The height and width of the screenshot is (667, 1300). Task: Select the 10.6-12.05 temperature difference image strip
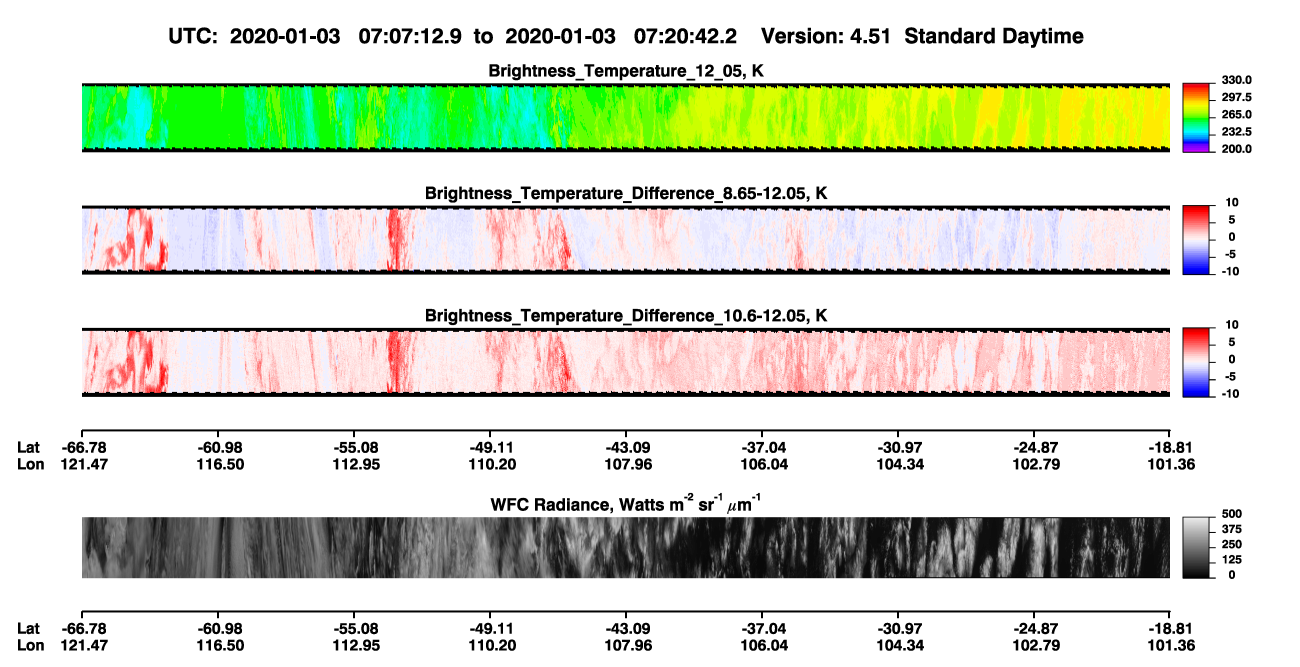(x=625, y=361)
